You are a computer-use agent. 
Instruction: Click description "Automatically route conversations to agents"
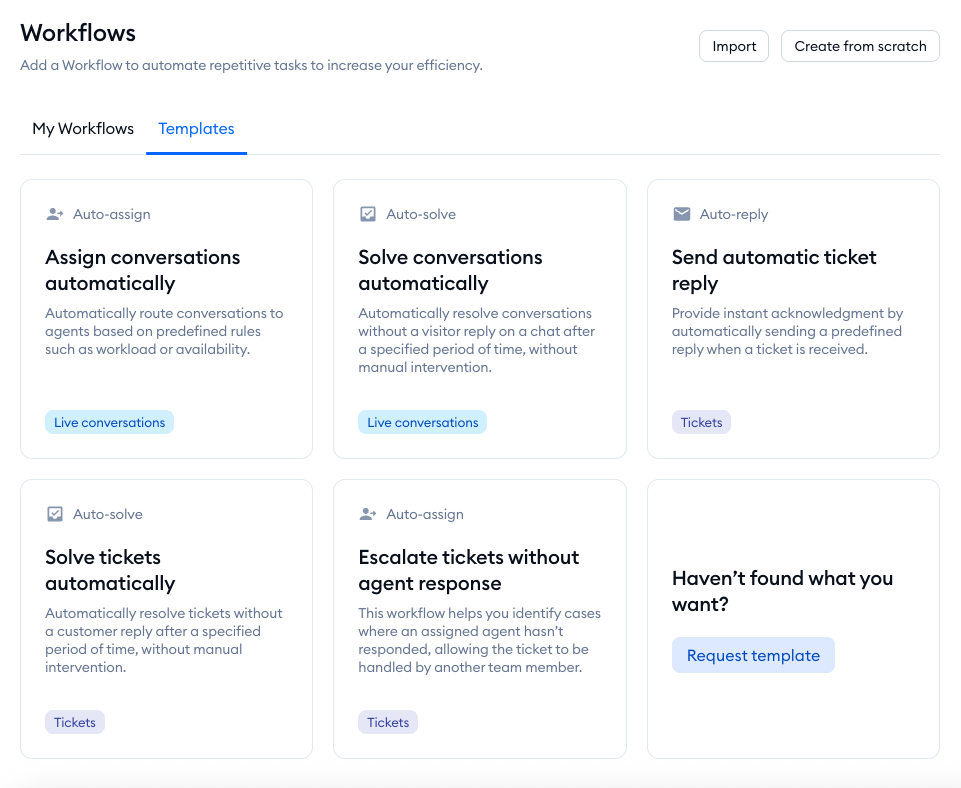[164, 331]
